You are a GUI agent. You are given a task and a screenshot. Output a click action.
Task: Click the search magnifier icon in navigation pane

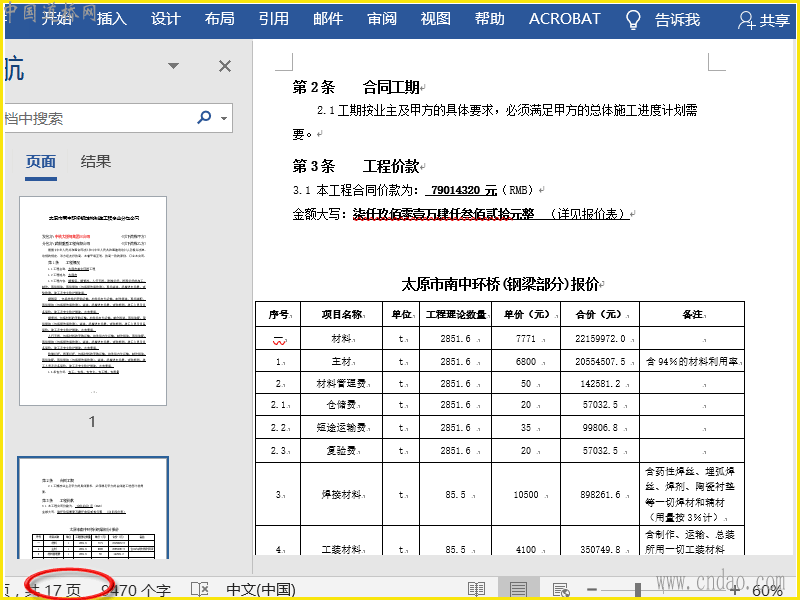[205, 118]
